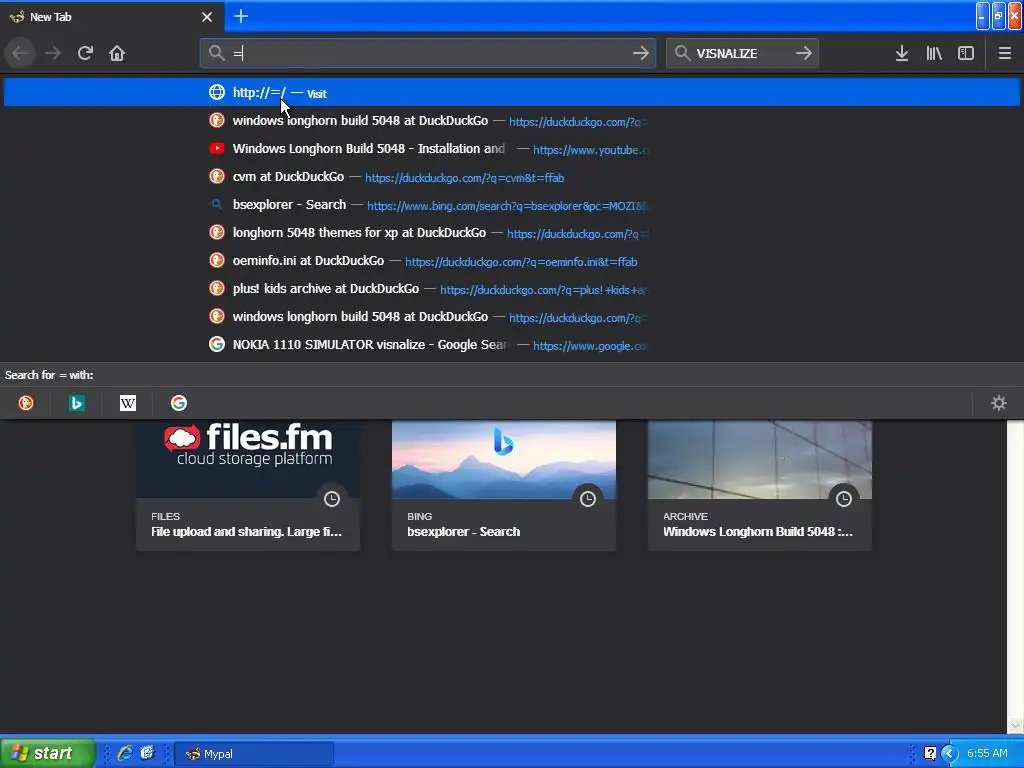1024x768 pixels.
Task: Click the Mypal taskbar button
Action: click(x=254, y=754)
